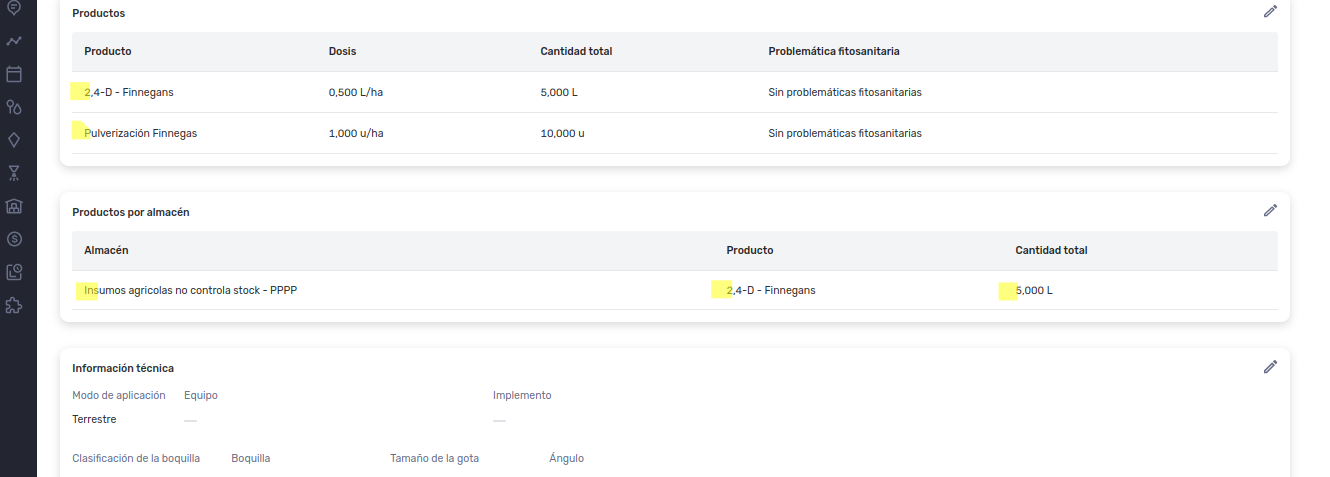1330x477 pixels.
Task: Open the dollar coin sidebar icon
Action: click(x=14, y=239)
